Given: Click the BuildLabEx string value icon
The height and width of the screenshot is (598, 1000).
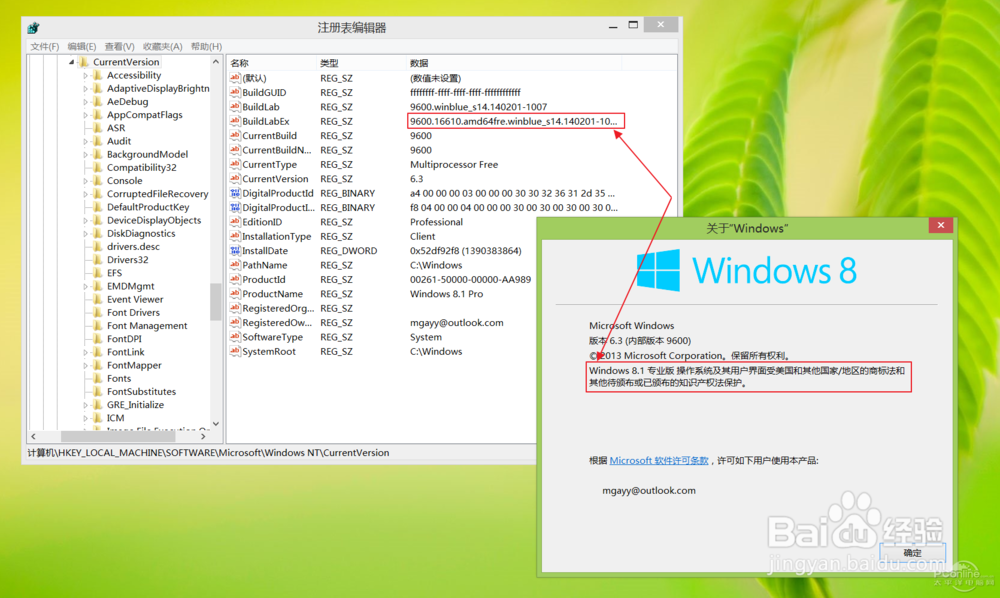Looking at the screenshot, I should (235, 121).
